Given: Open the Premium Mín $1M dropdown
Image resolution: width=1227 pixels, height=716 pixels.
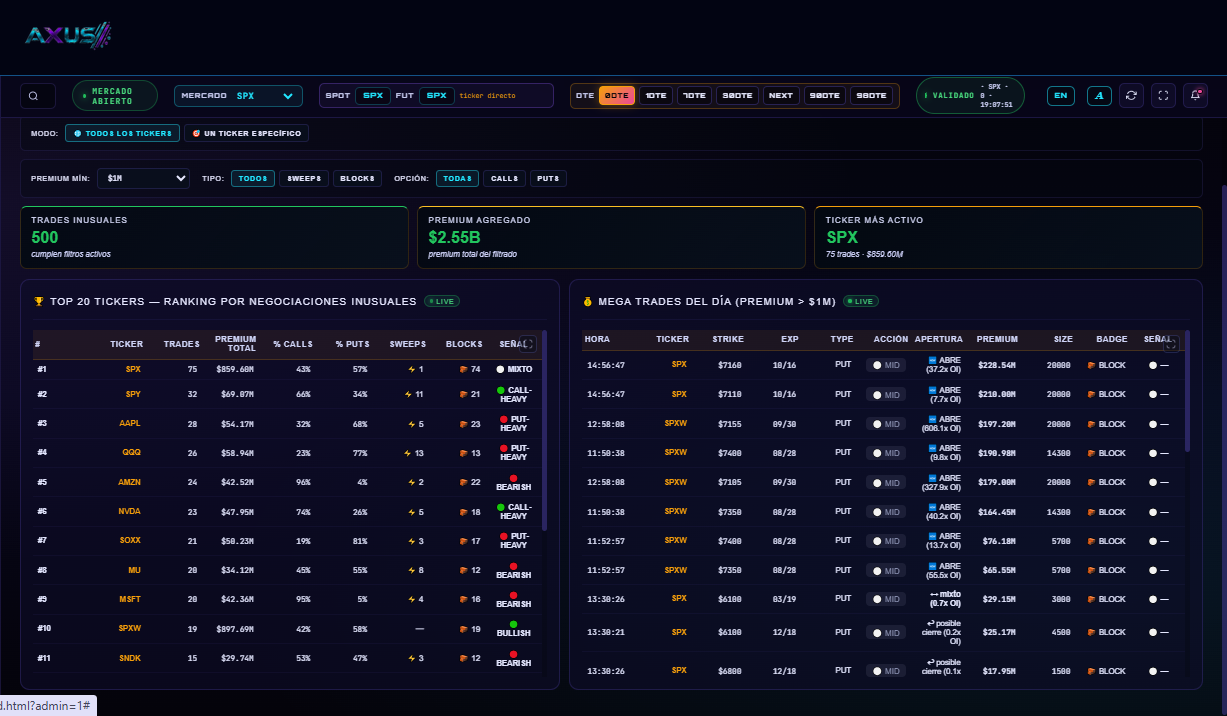Looking at the screenshot, I should [x=143, y=178].
